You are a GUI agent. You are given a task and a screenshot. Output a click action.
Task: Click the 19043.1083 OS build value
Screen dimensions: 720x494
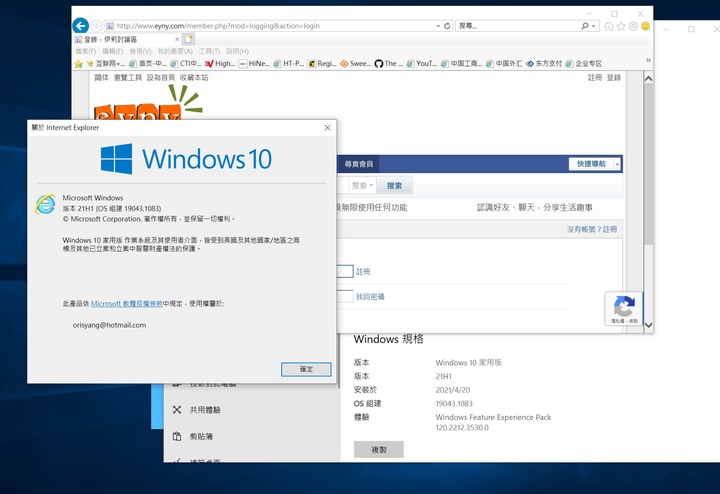(x=454, y=404)
